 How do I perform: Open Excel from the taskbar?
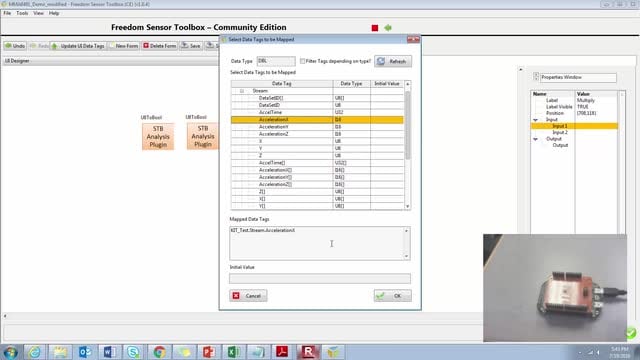tap(233, 352)
